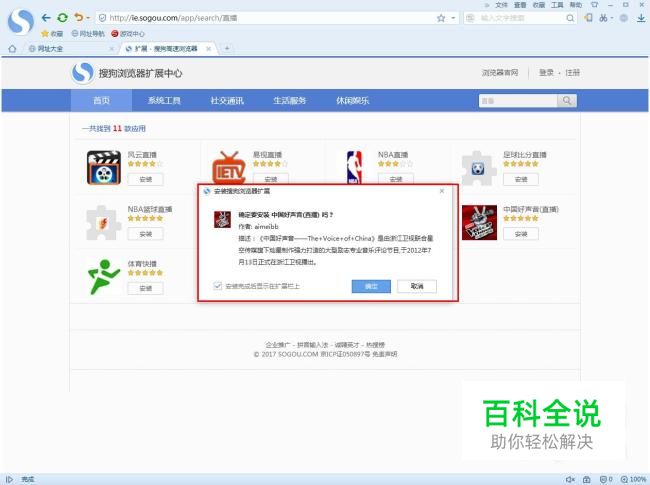Open the 帮助 menu

pos(575,5)
